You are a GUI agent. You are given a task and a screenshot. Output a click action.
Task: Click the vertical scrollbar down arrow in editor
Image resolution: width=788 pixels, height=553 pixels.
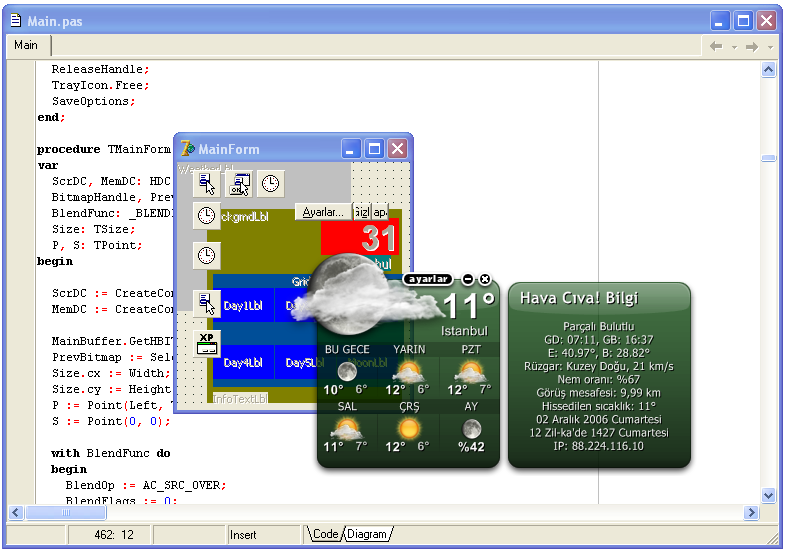(x=768, y=495)
